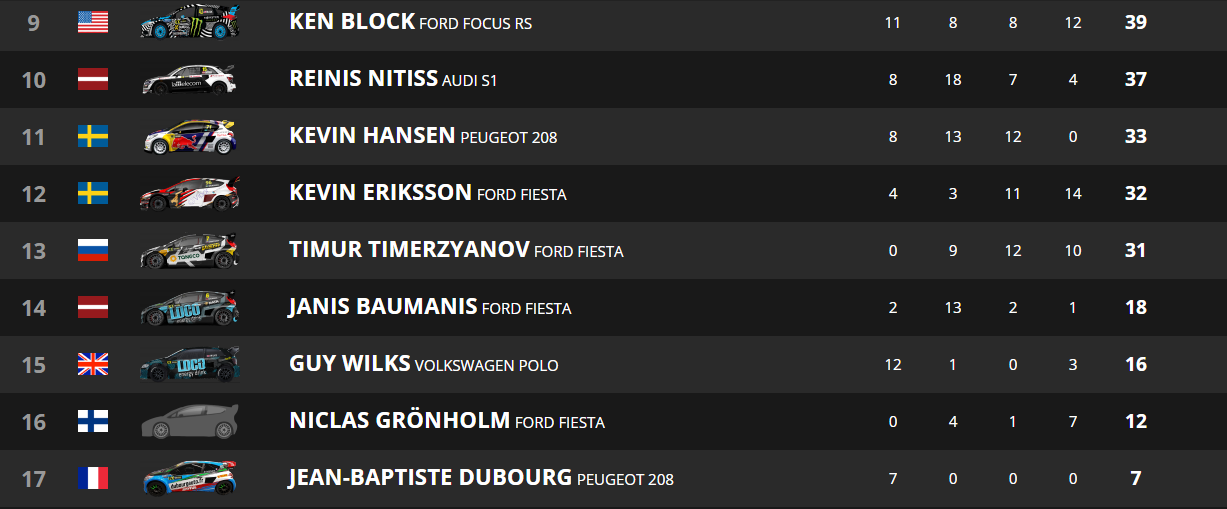
Task: Click Janis Baumanis's LOCO Ford Fiesta image
Action: tap(190, 307)
